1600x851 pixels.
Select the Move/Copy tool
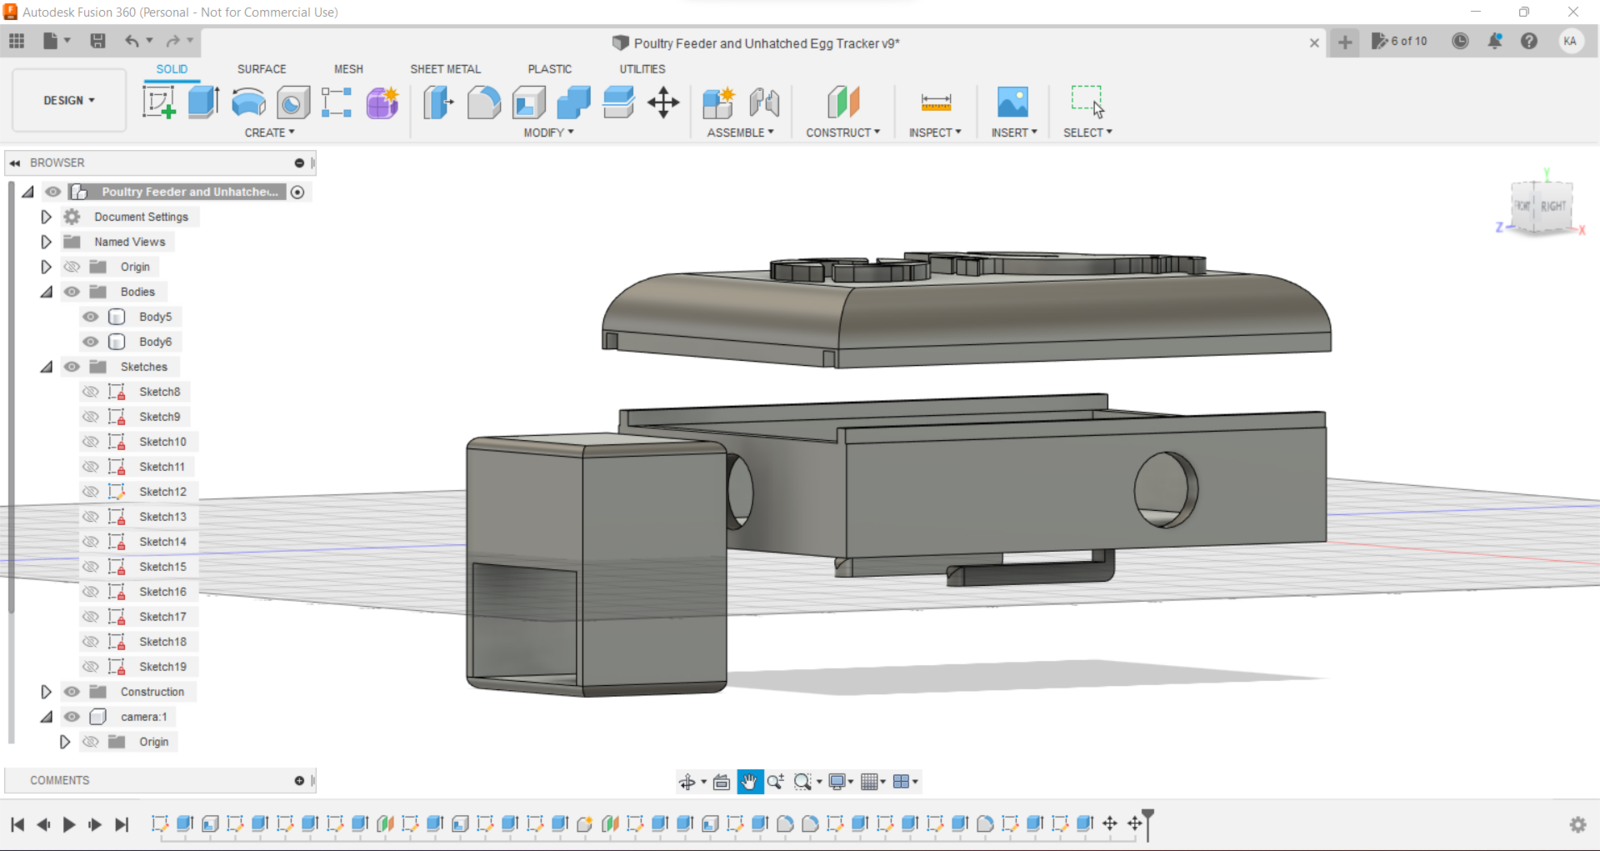coord(663,102)
